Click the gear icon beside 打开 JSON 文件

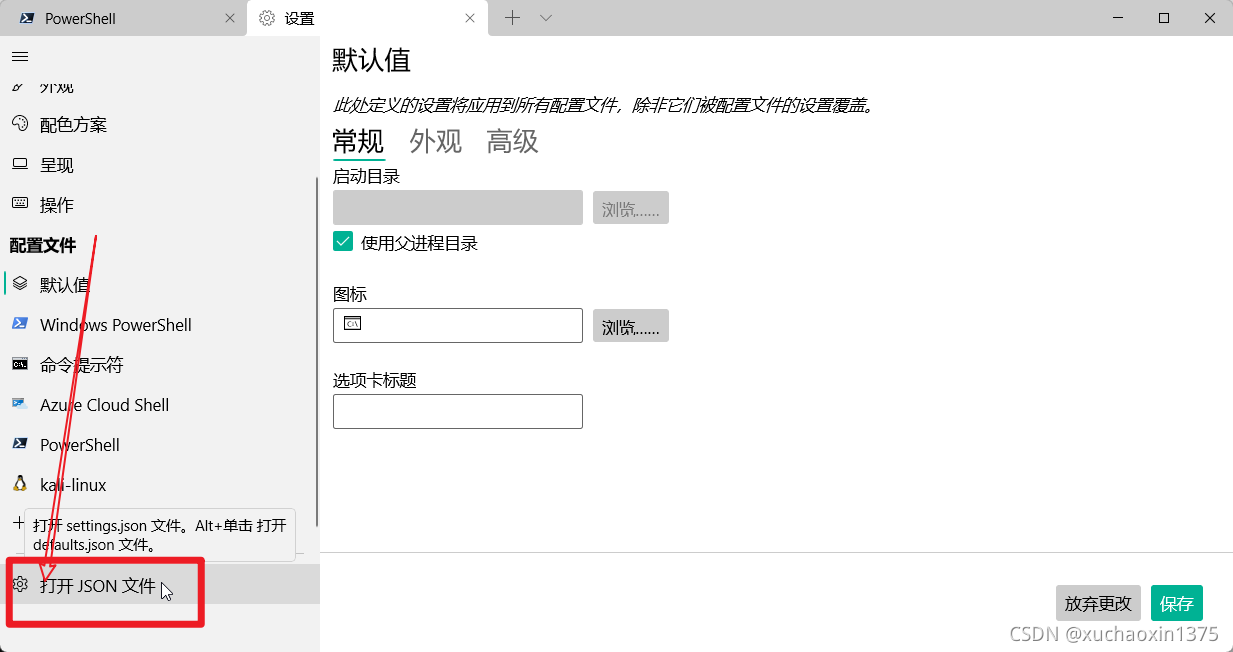point(20,584)
